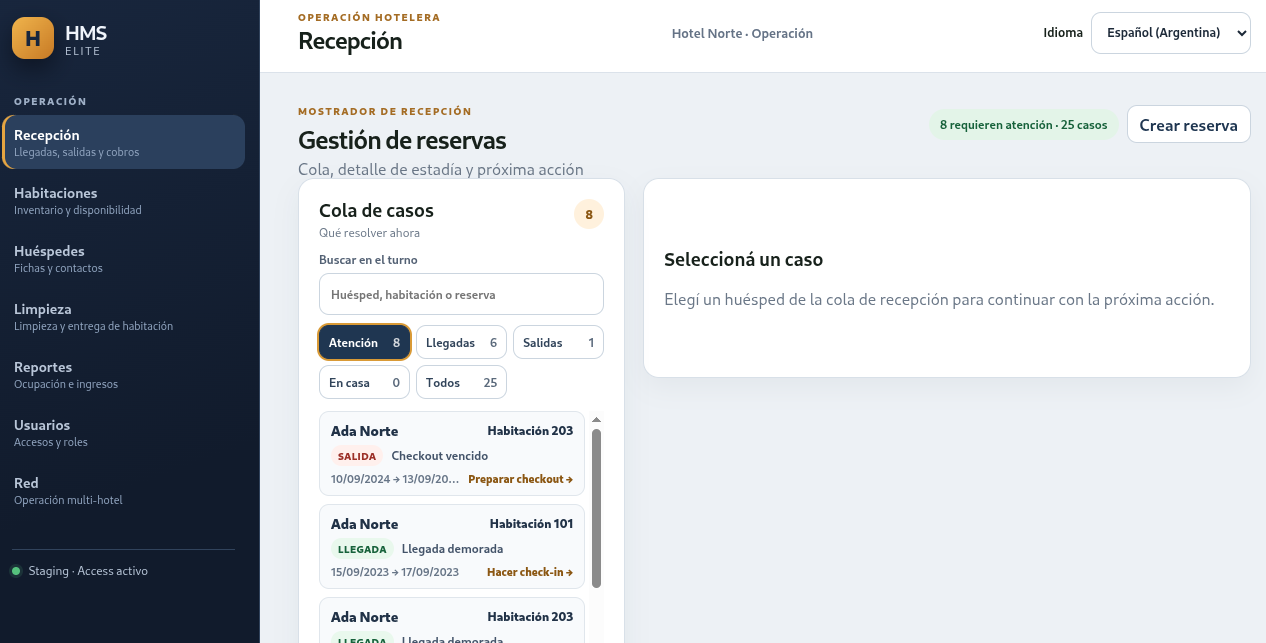This screenshot has height=643, width=1266.
Task: Click the green status dot beside Staging
Action: coord(16,571)
